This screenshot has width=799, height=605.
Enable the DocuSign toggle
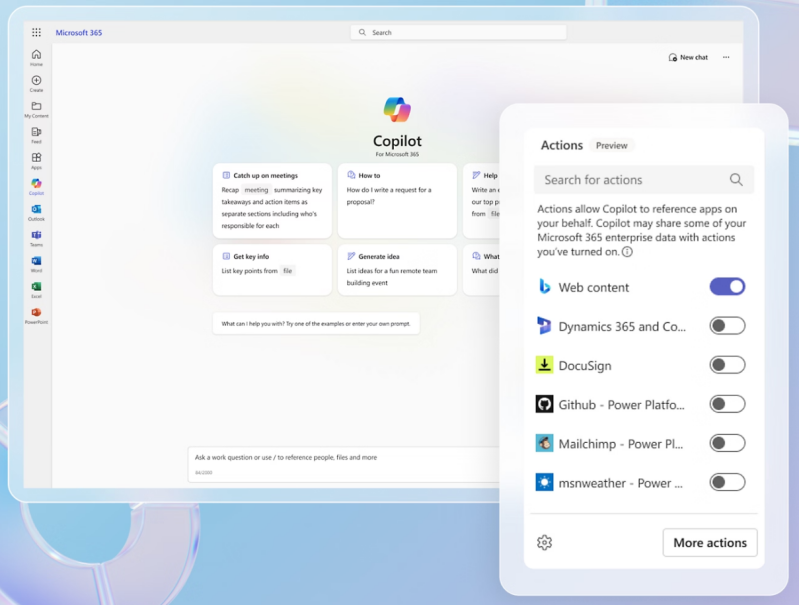727,365
